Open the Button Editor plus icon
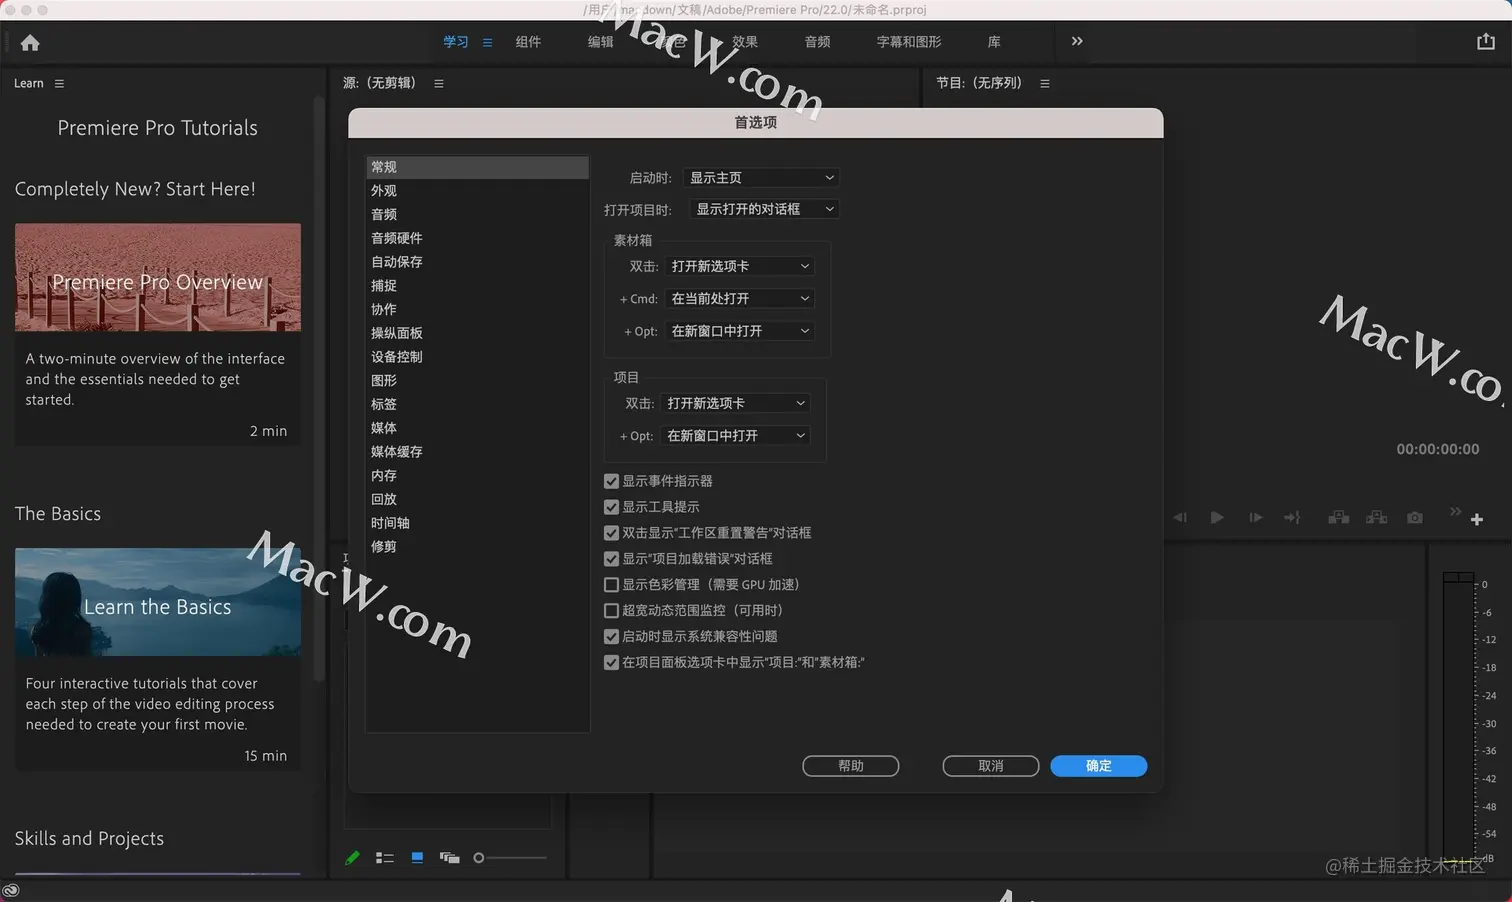Image resolution: width=1512 pixels, height=902 pixels. tap(1477, 519)
